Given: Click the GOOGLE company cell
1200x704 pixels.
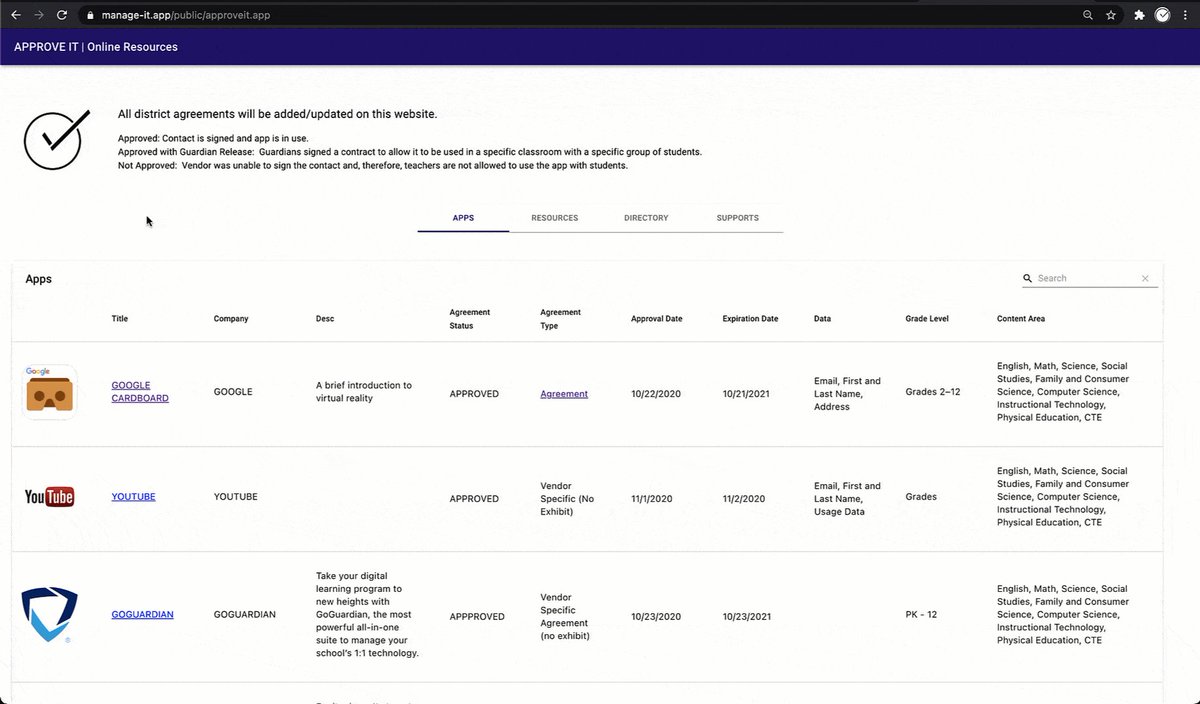Looking at the screenshot, I should (233, 392).
